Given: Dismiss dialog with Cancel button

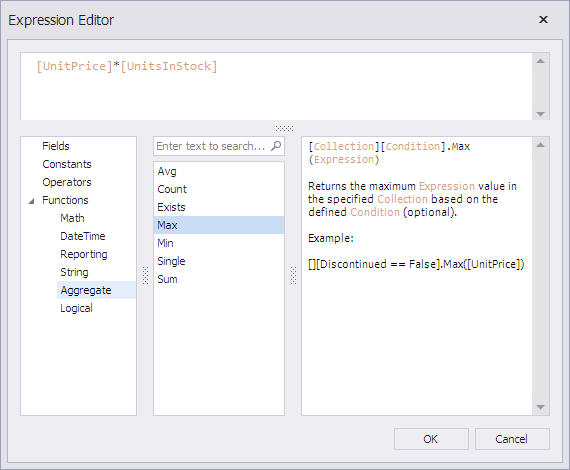Looking at the screenshot, I should (512, 439).
